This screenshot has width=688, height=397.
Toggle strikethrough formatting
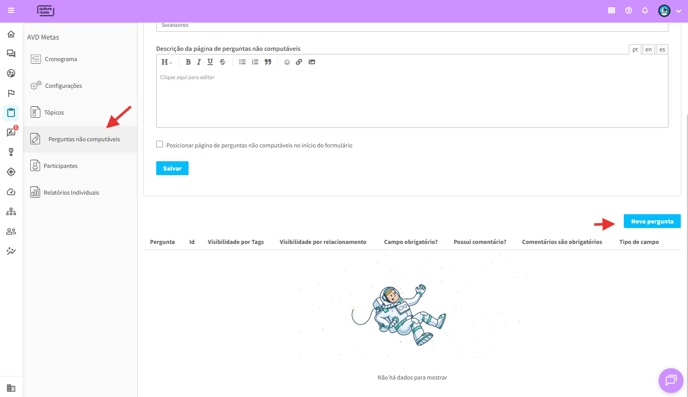pyautogui.click(x=222, y=62)
